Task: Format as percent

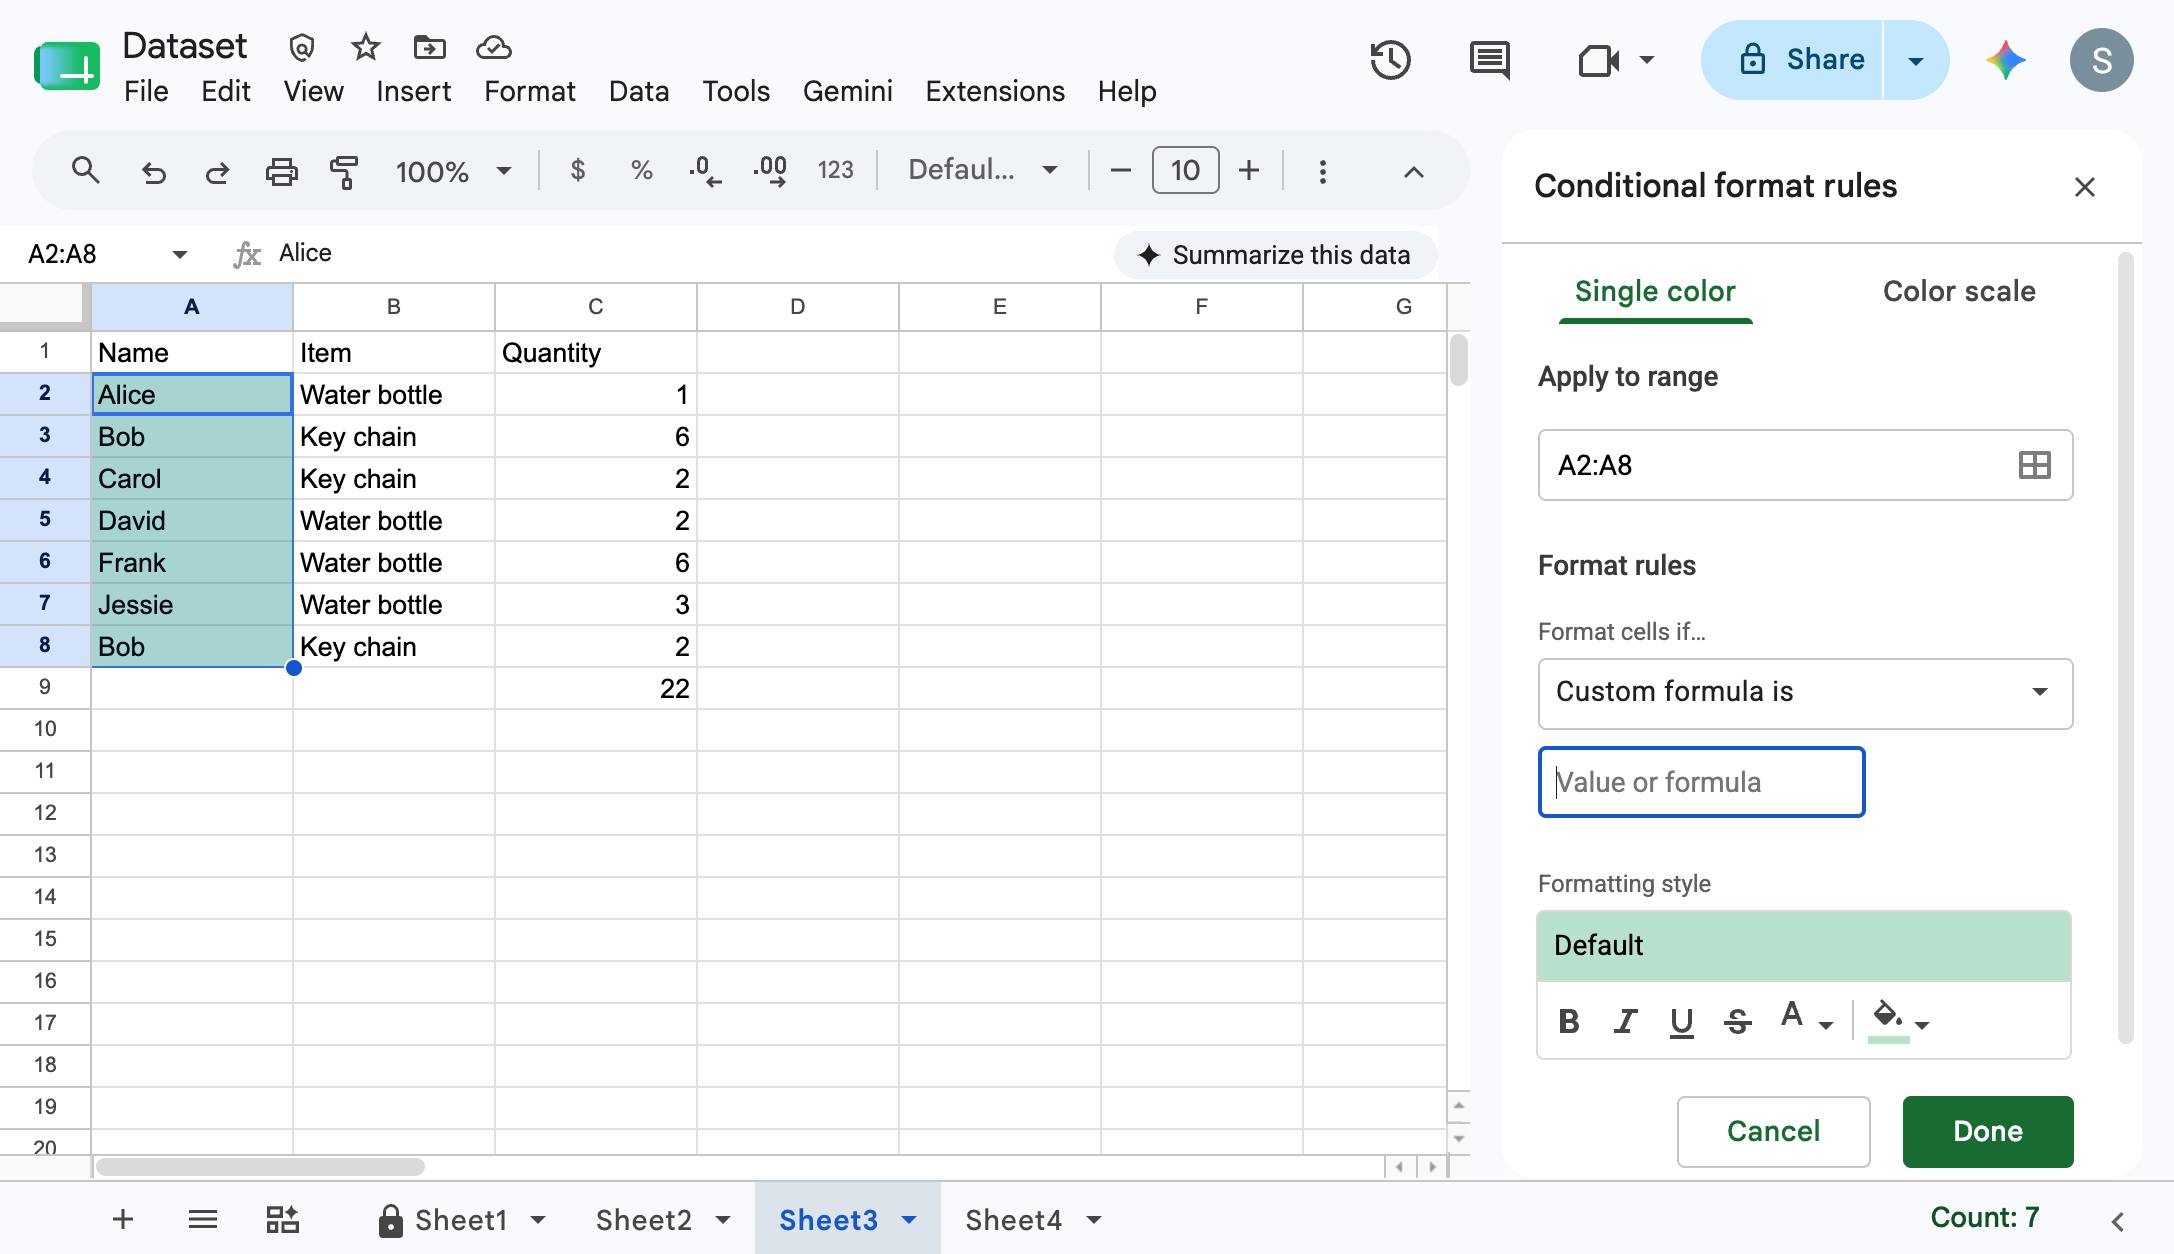Action: coord(642,171)
